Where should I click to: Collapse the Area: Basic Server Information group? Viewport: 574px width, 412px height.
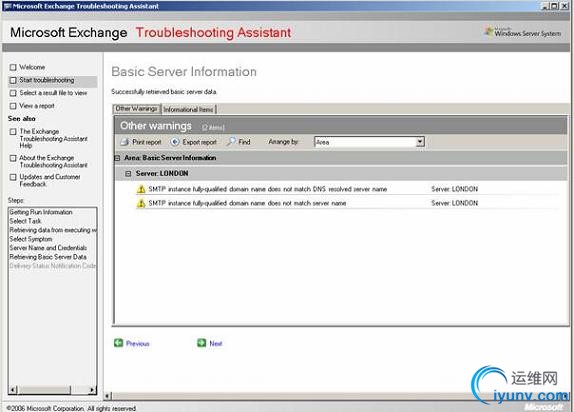117,158
